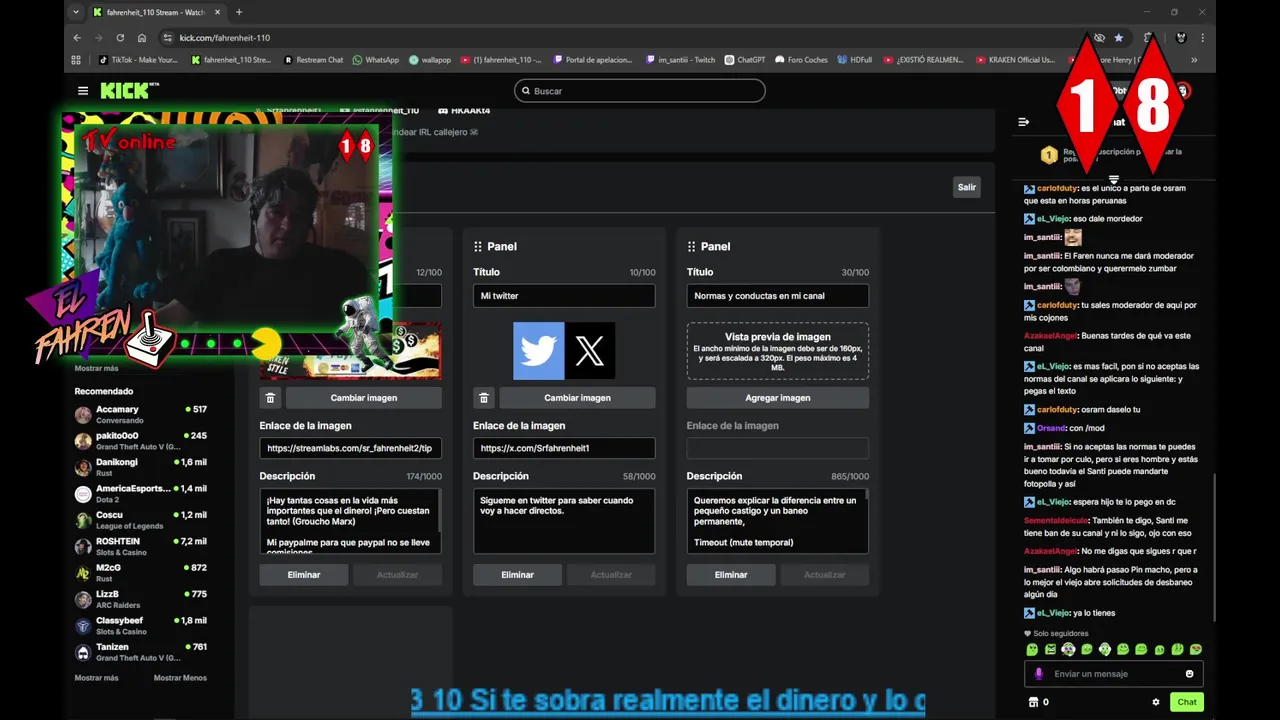The image size is (1280, 720).
Task: Click the Buscar search field
Action: 640,91
